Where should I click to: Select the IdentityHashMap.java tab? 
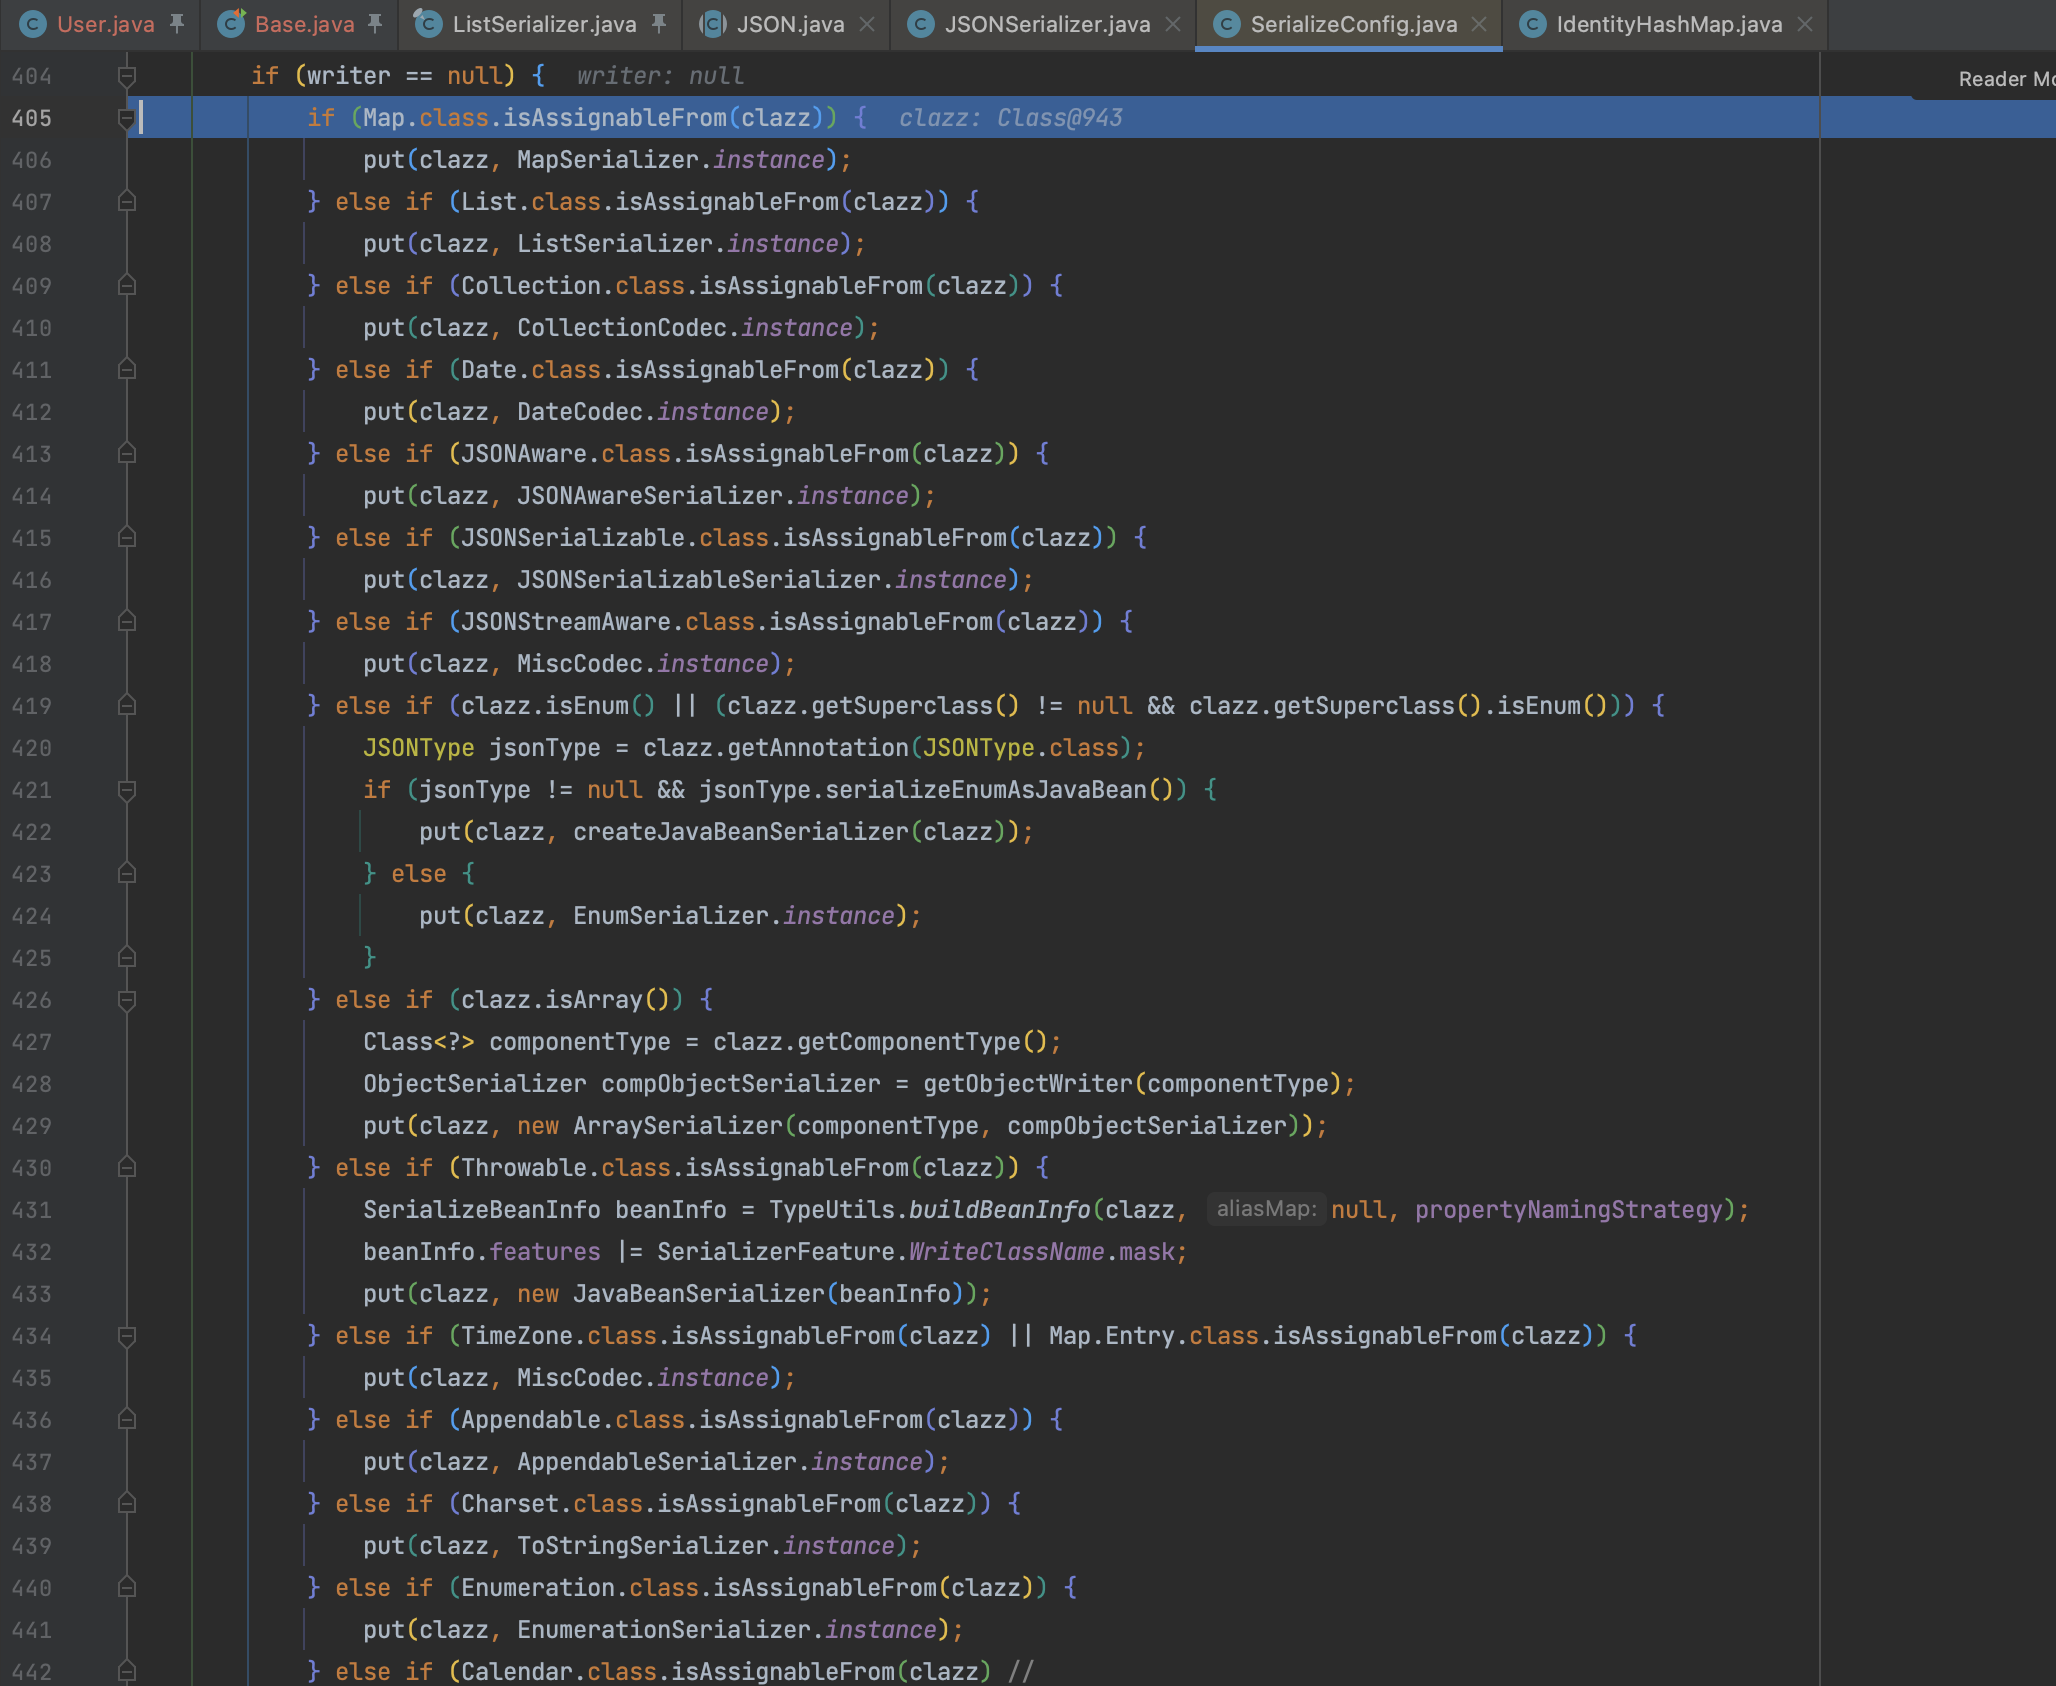(x=1669, y=24)
